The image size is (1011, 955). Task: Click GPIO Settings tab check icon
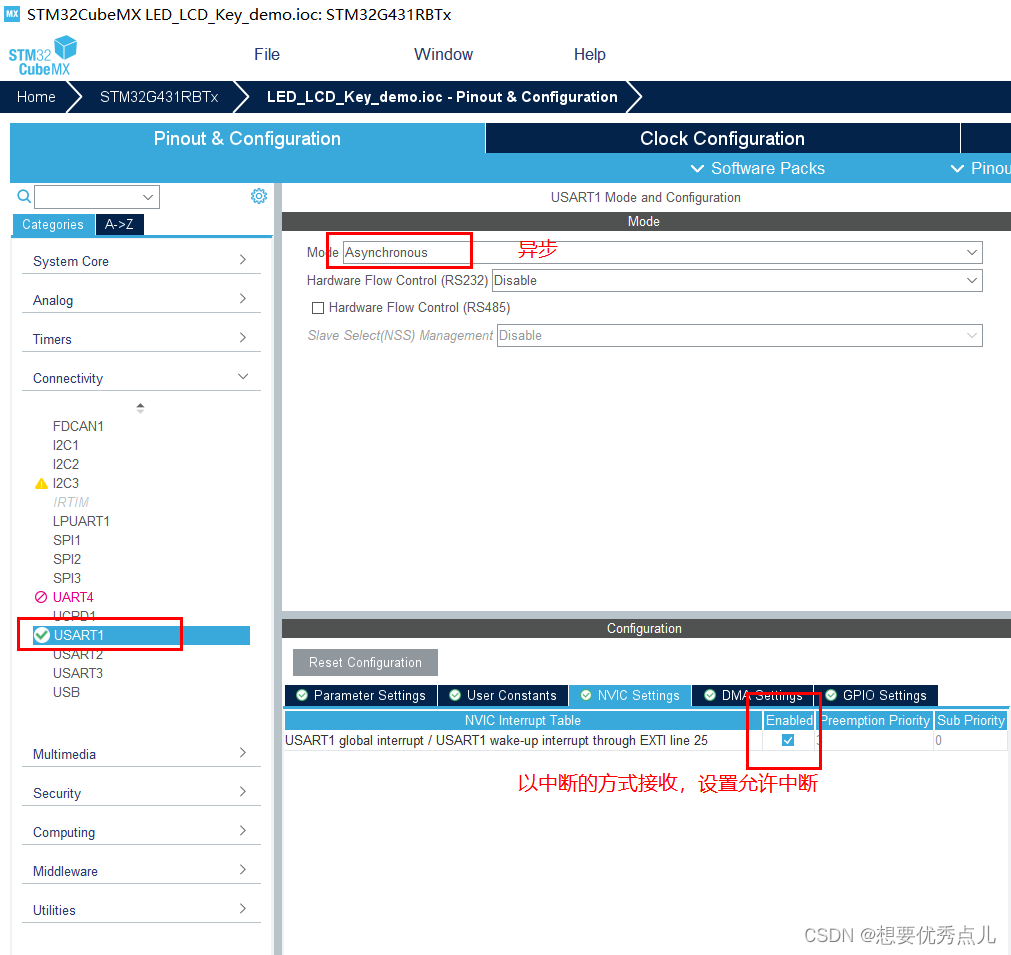831,695
